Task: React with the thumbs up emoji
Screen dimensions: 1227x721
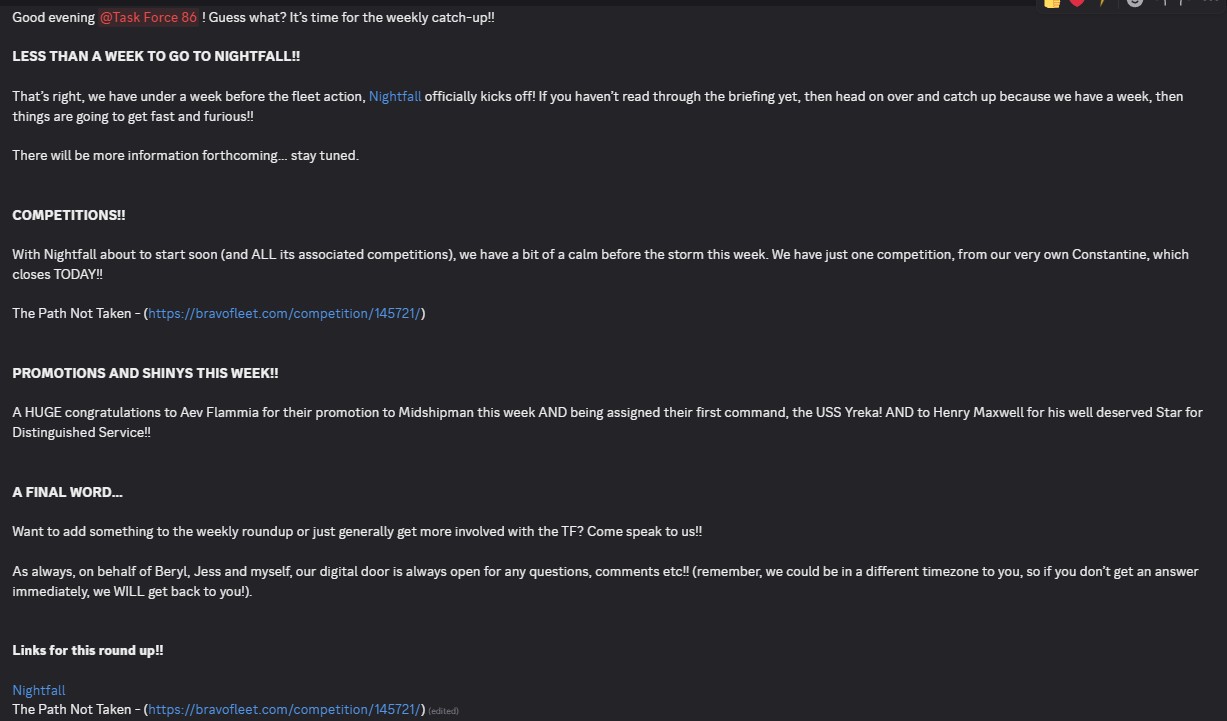Action: tap(1052, 3)
